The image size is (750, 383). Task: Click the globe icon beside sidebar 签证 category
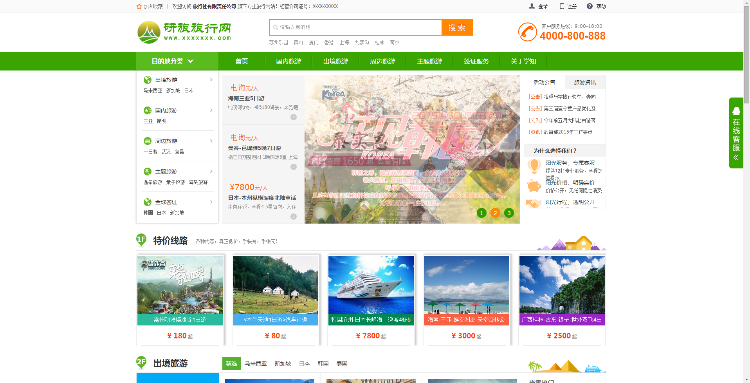coord(147,202)
